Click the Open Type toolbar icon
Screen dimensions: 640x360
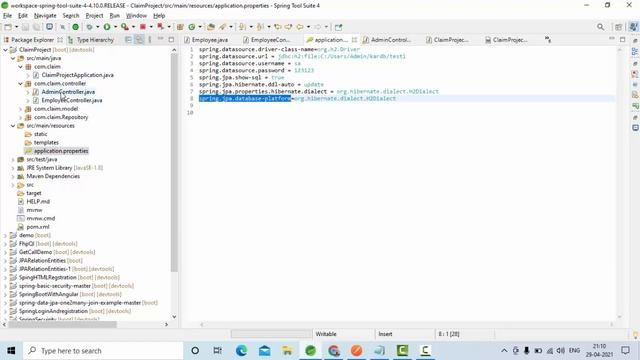click(211, 27)
